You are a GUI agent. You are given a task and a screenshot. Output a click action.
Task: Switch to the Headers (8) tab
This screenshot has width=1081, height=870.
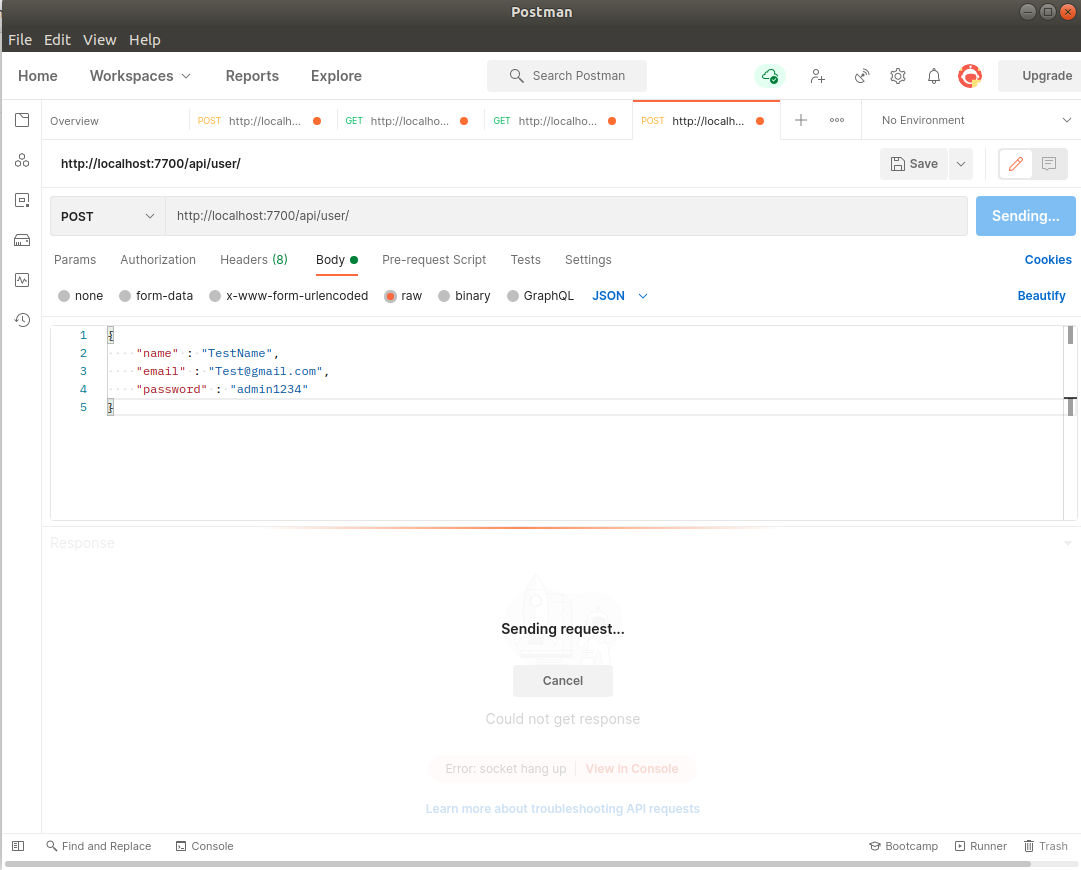point(254,260)
